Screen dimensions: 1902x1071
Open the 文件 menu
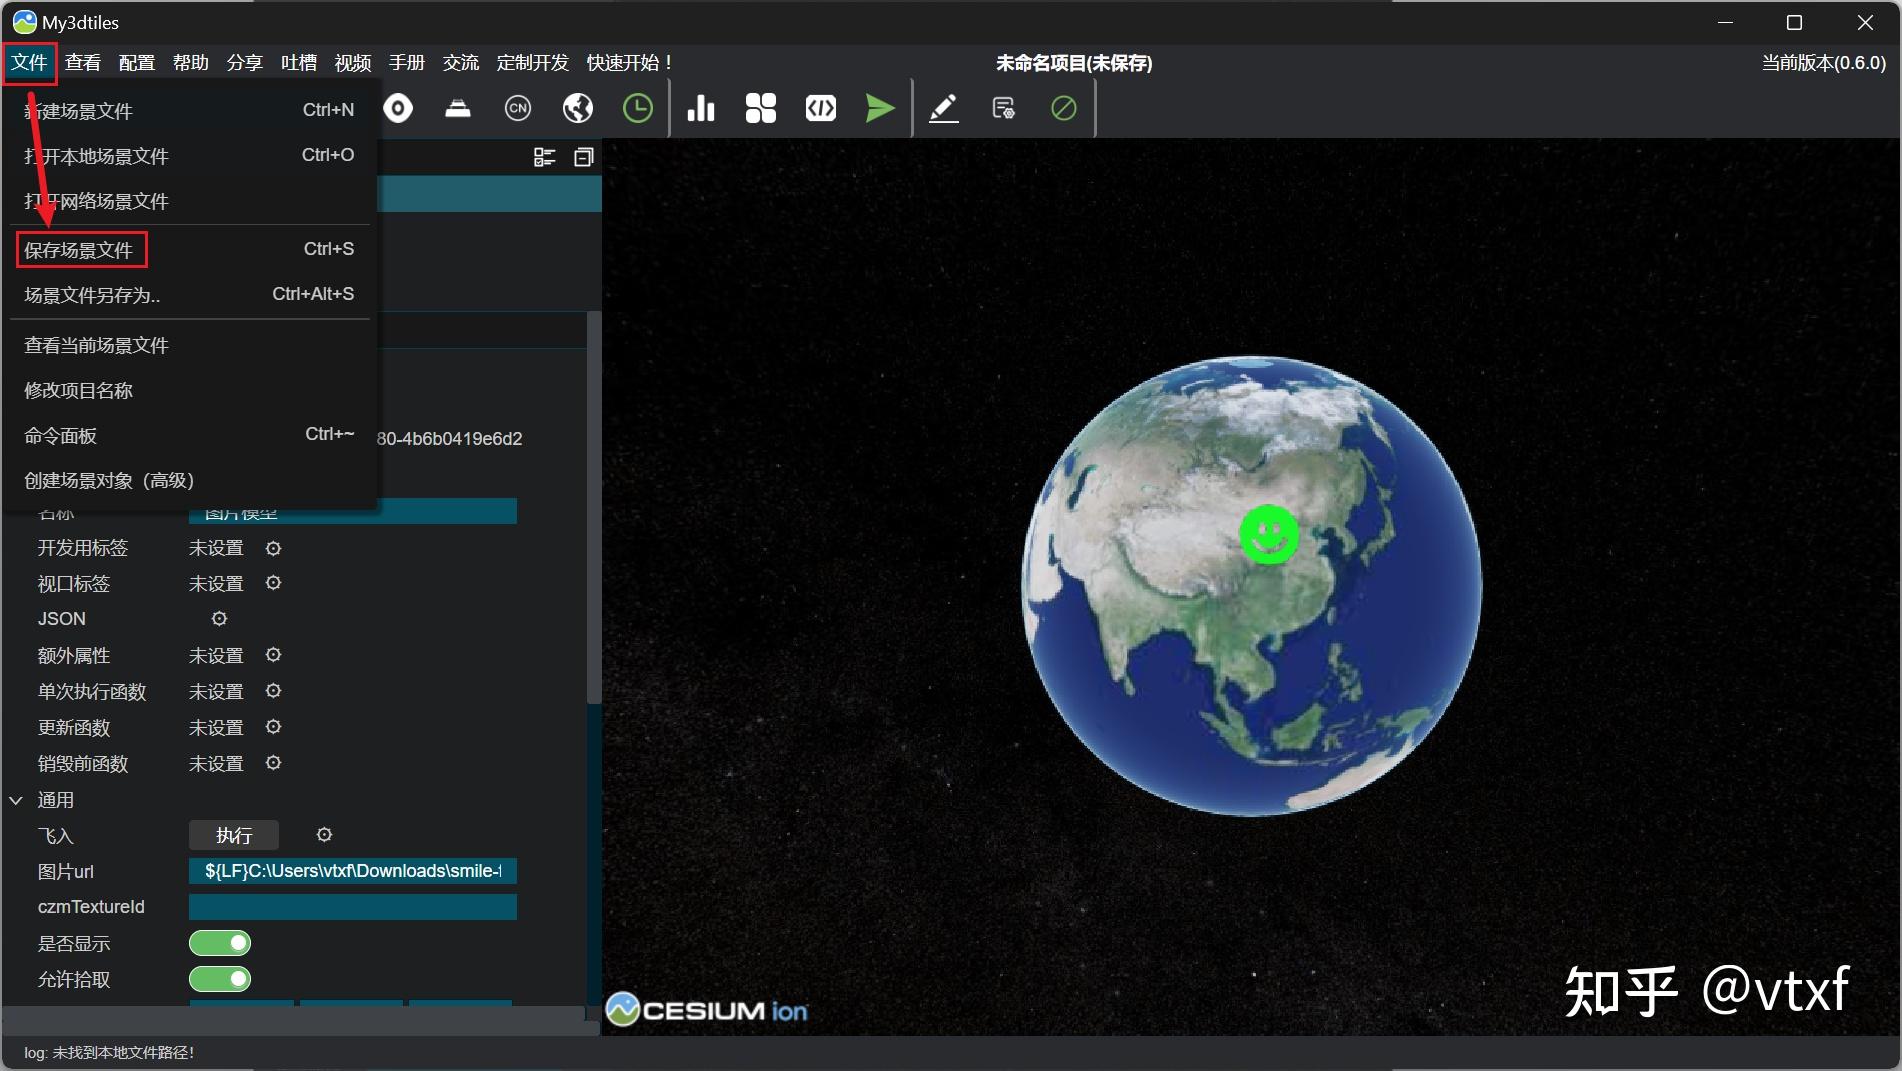pos(30,63)
